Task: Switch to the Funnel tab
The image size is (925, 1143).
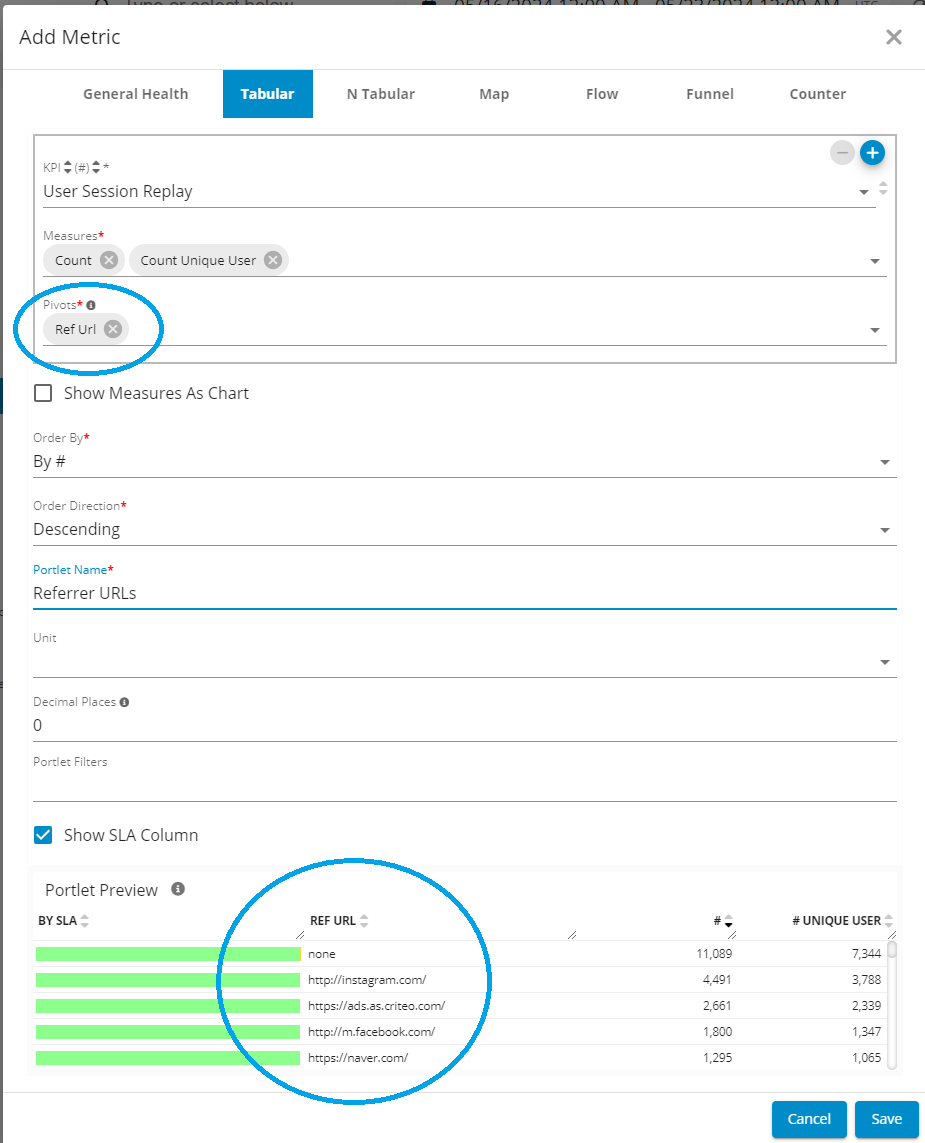Action: [709, 94]
